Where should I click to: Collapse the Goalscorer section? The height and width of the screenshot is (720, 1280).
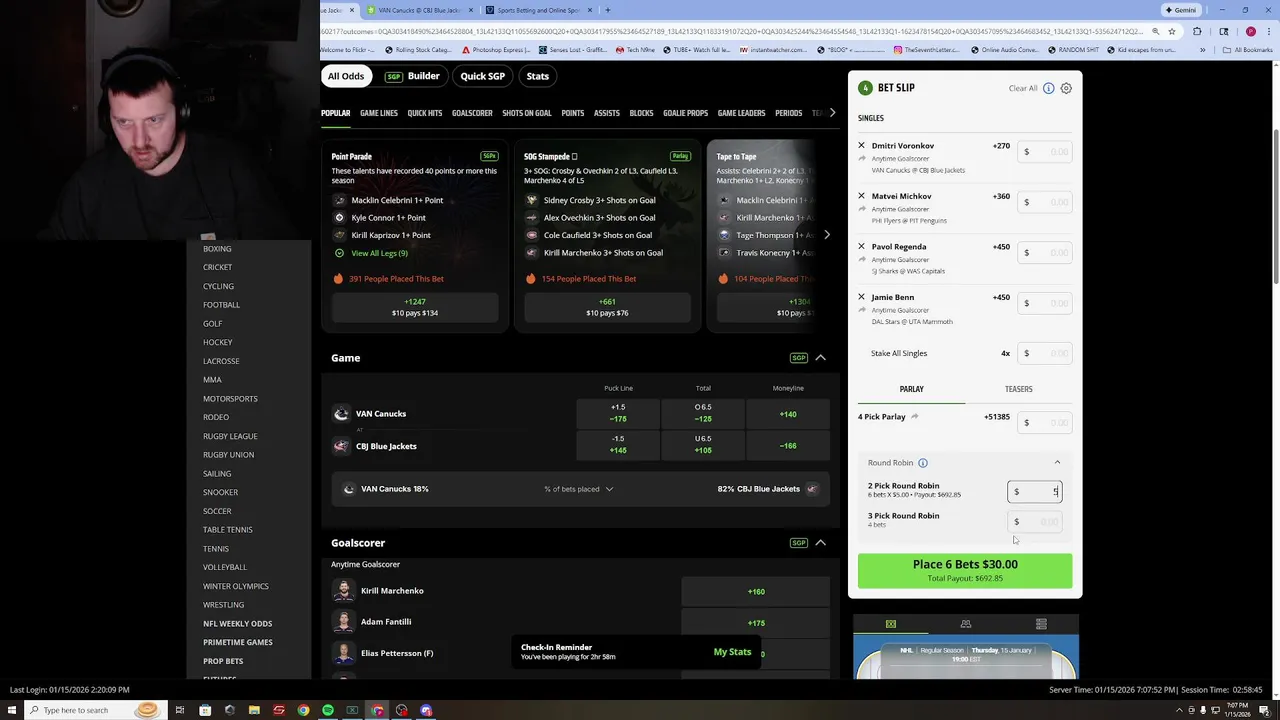[820, 543]
